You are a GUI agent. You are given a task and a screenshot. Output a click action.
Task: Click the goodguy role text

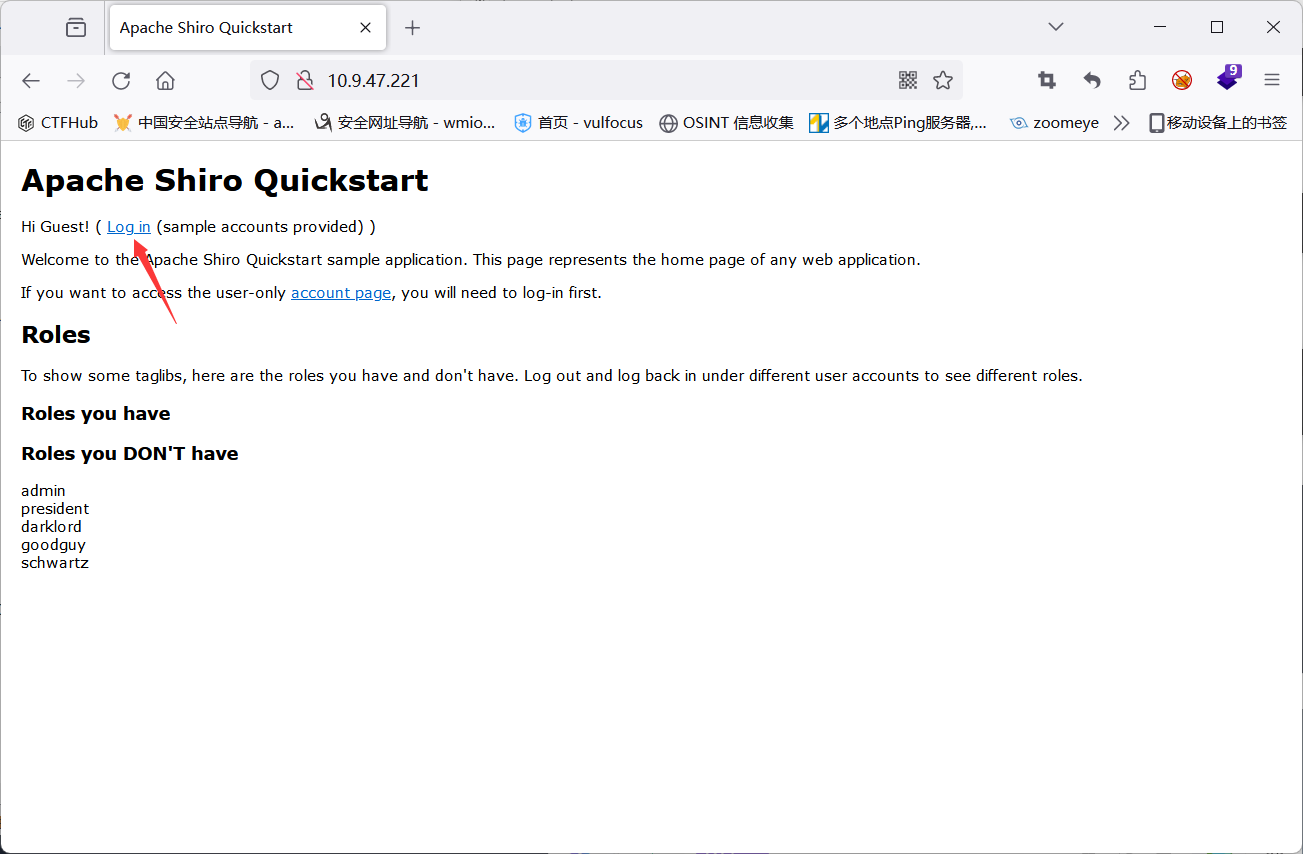coord(53,545)
